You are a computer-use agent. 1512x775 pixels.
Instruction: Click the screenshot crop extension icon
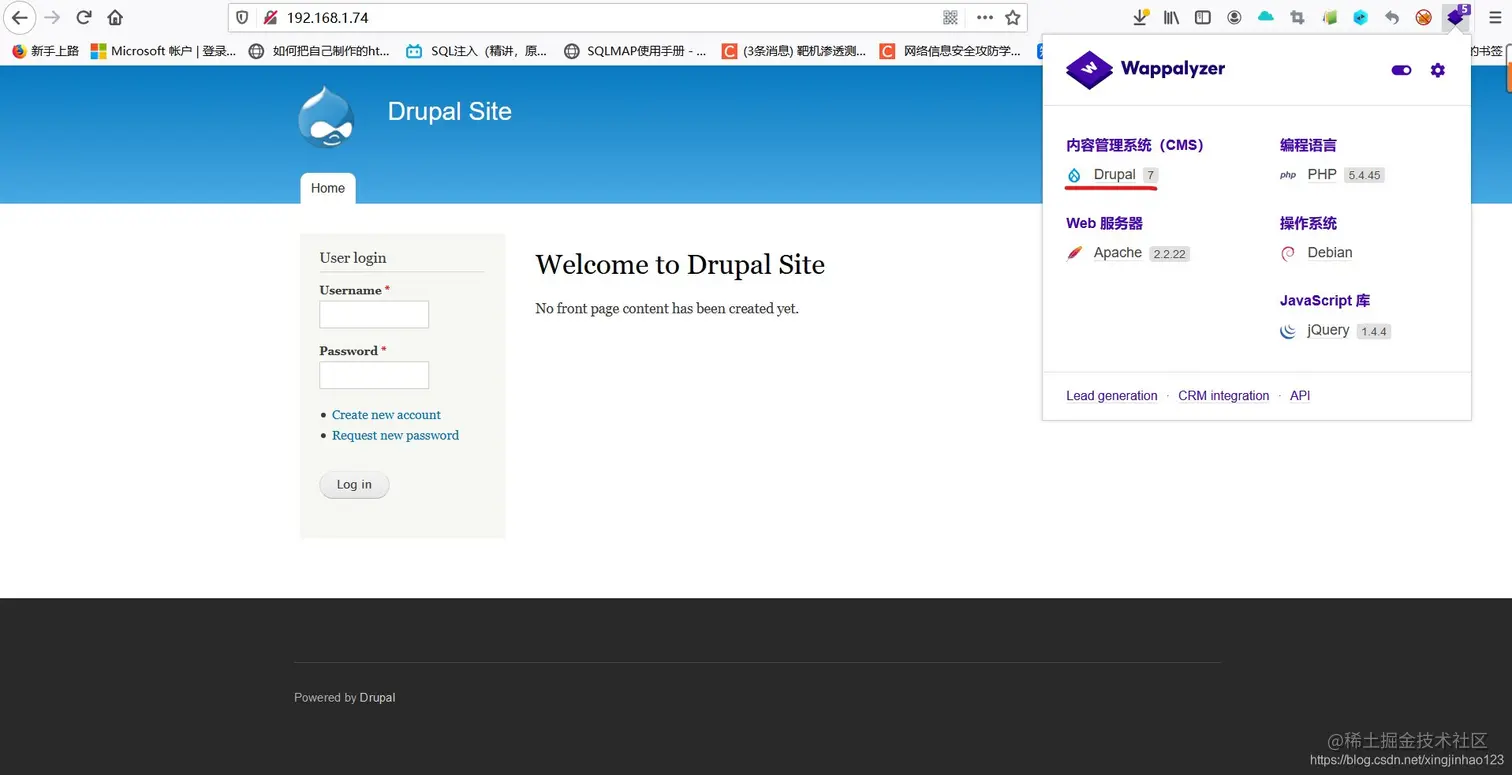(1297, 17)
